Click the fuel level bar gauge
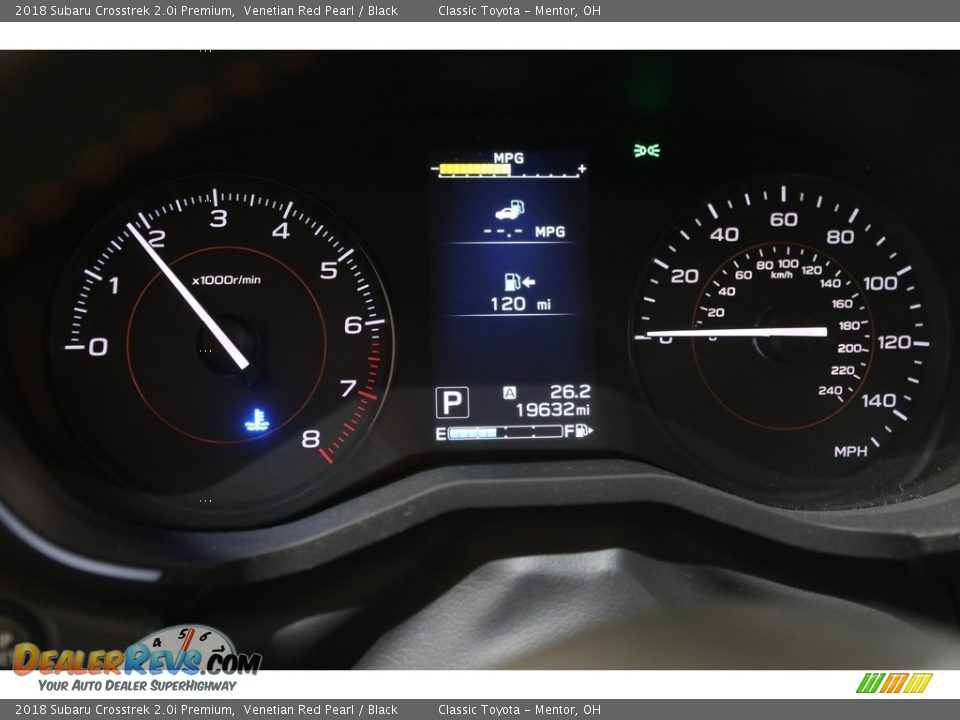Image resolution: width=960 pixels, height=720 pixels. 505,432
